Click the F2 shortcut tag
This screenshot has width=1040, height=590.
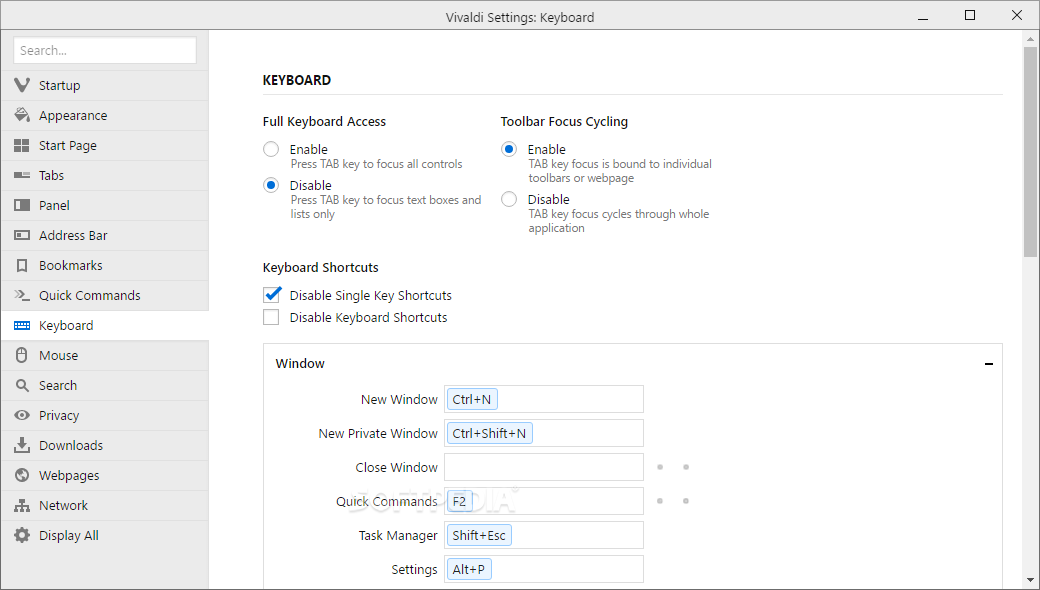point(460,501)
